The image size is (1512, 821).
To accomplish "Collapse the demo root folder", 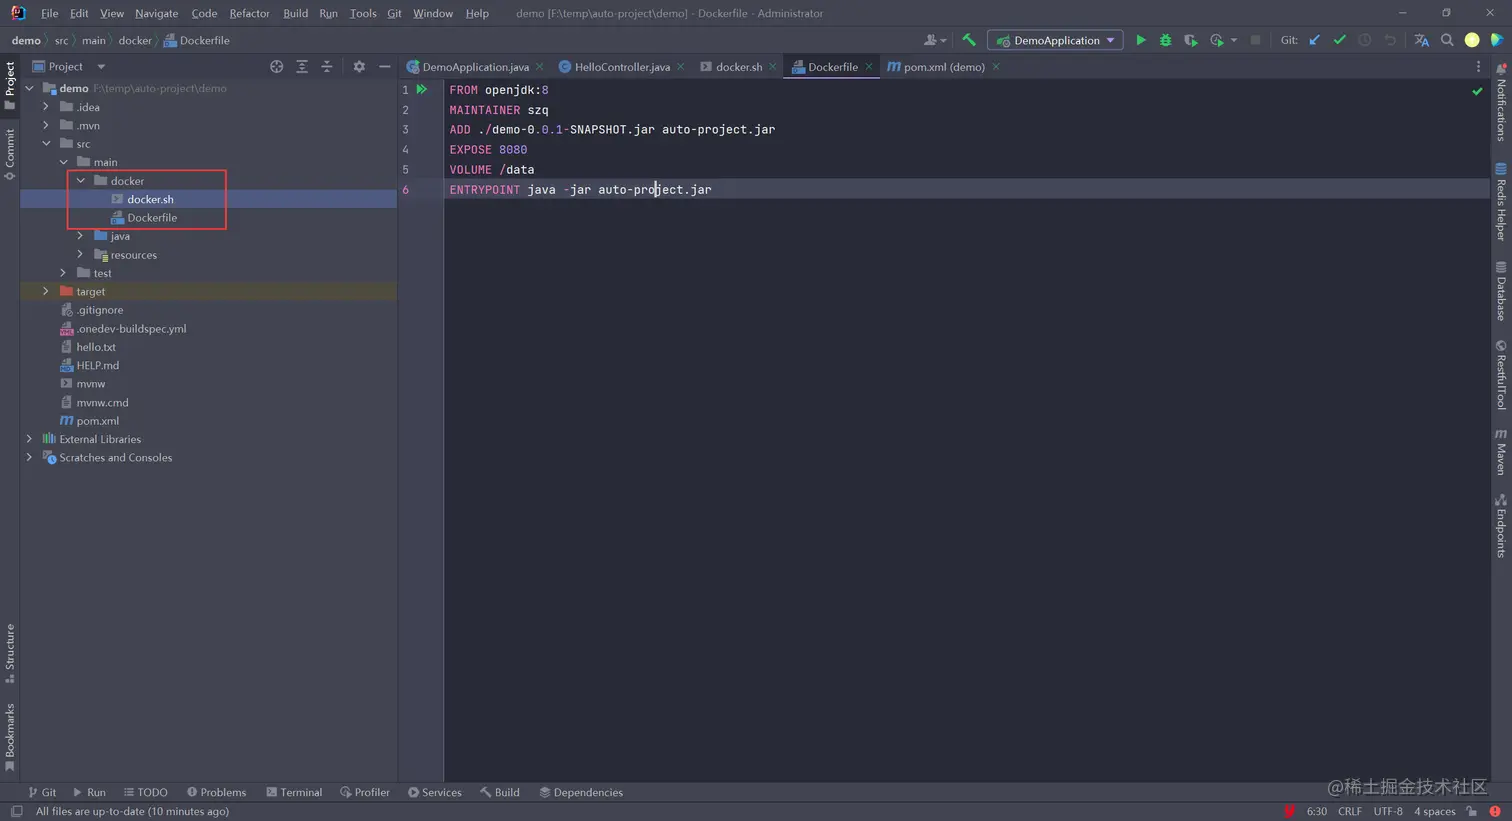I will (x=29, y=88).
